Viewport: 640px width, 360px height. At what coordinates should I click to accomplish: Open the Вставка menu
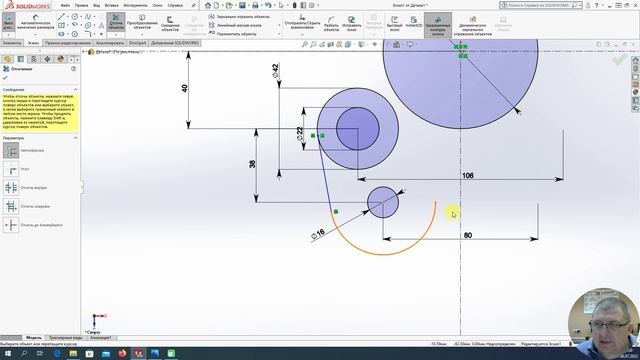click(111, 6)
